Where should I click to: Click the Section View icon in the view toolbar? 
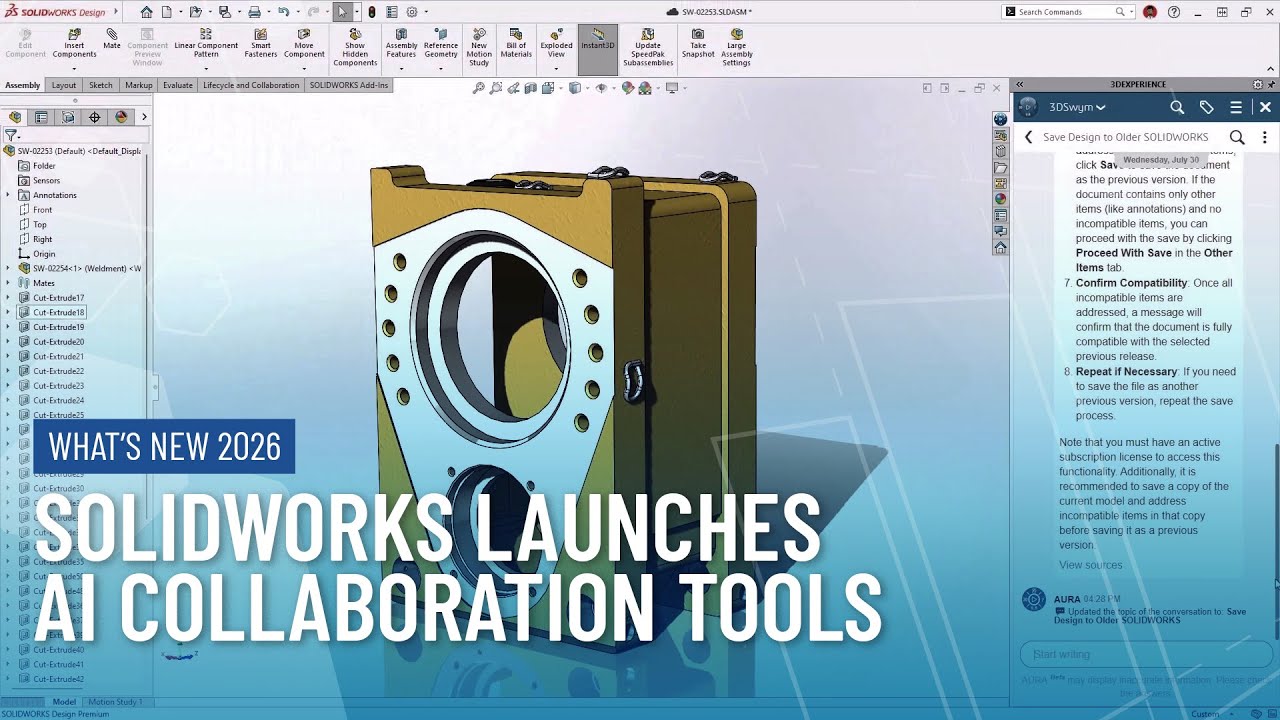pyautogui.click(x=530, y=88)
